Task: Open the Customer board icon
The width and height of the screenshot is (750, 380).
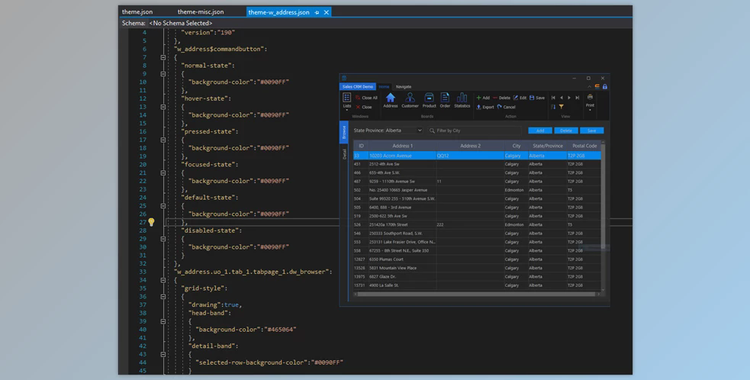Action: point(410,100)
